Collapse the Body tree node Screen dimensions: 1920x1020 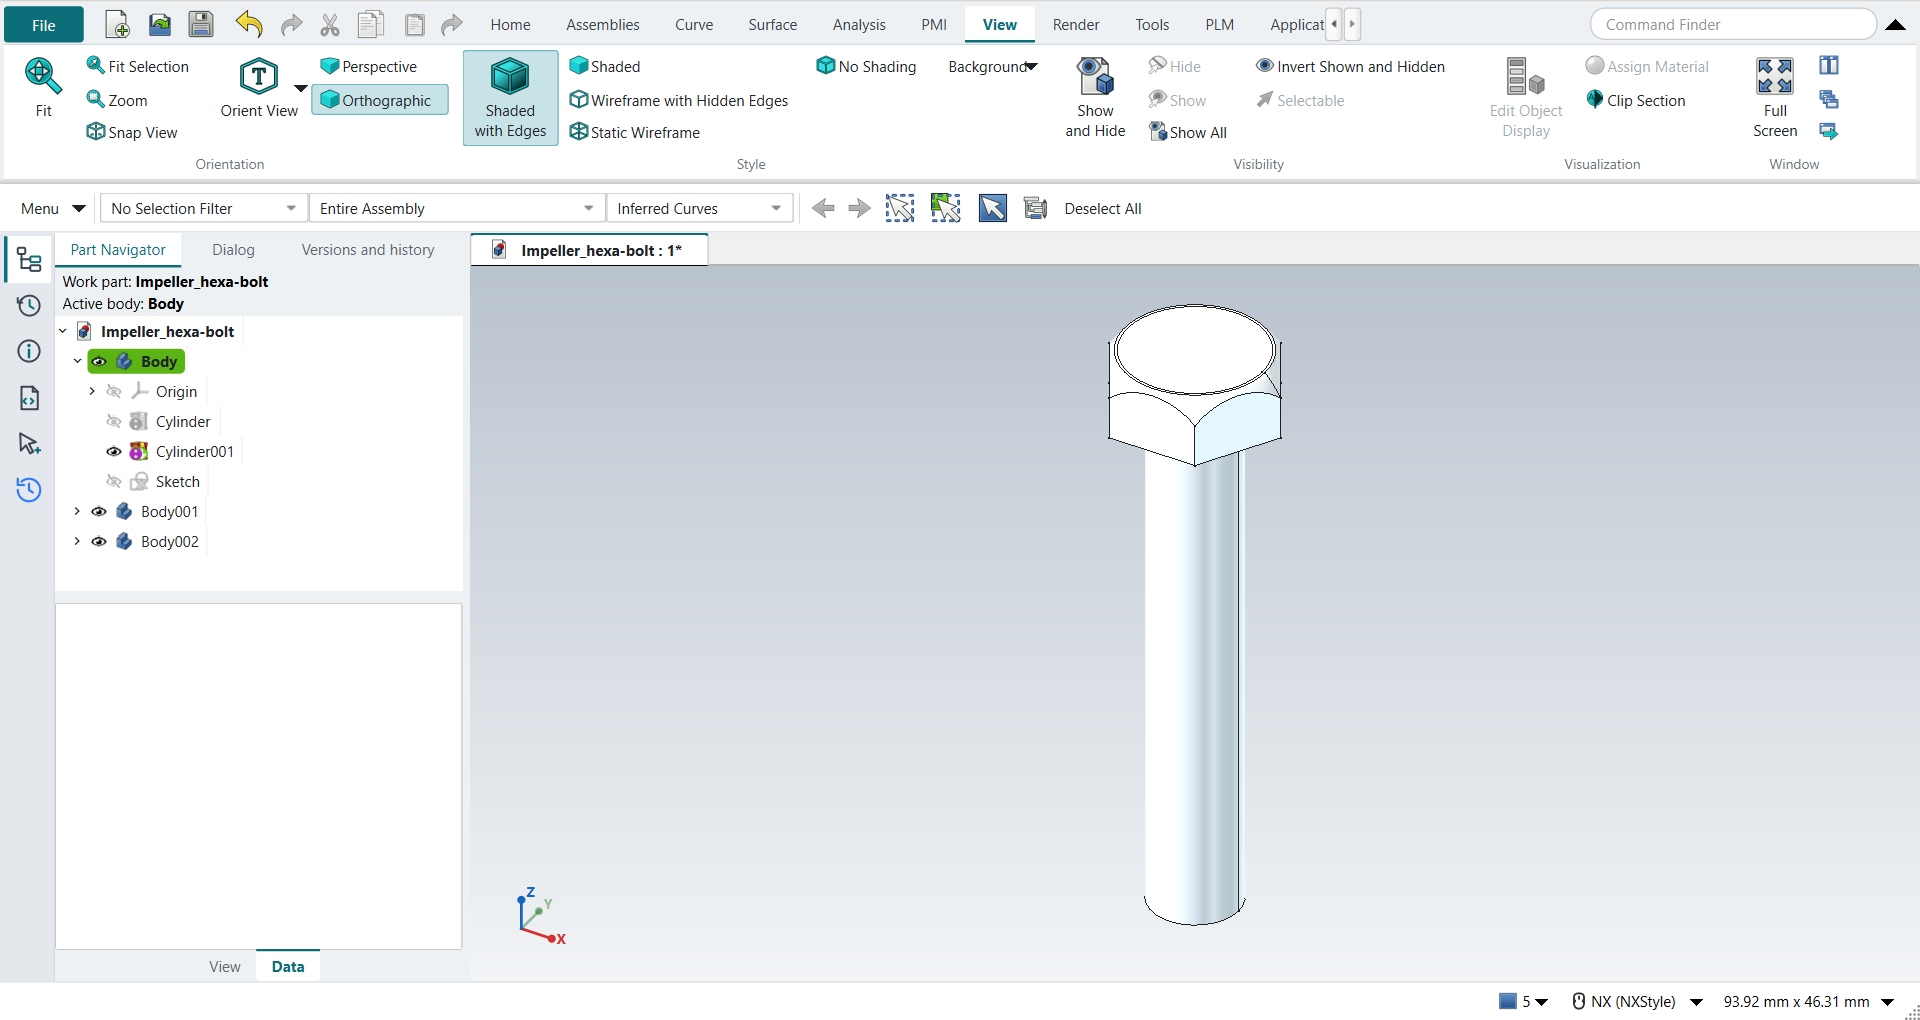pyautogui.click(x=77, y=361)
